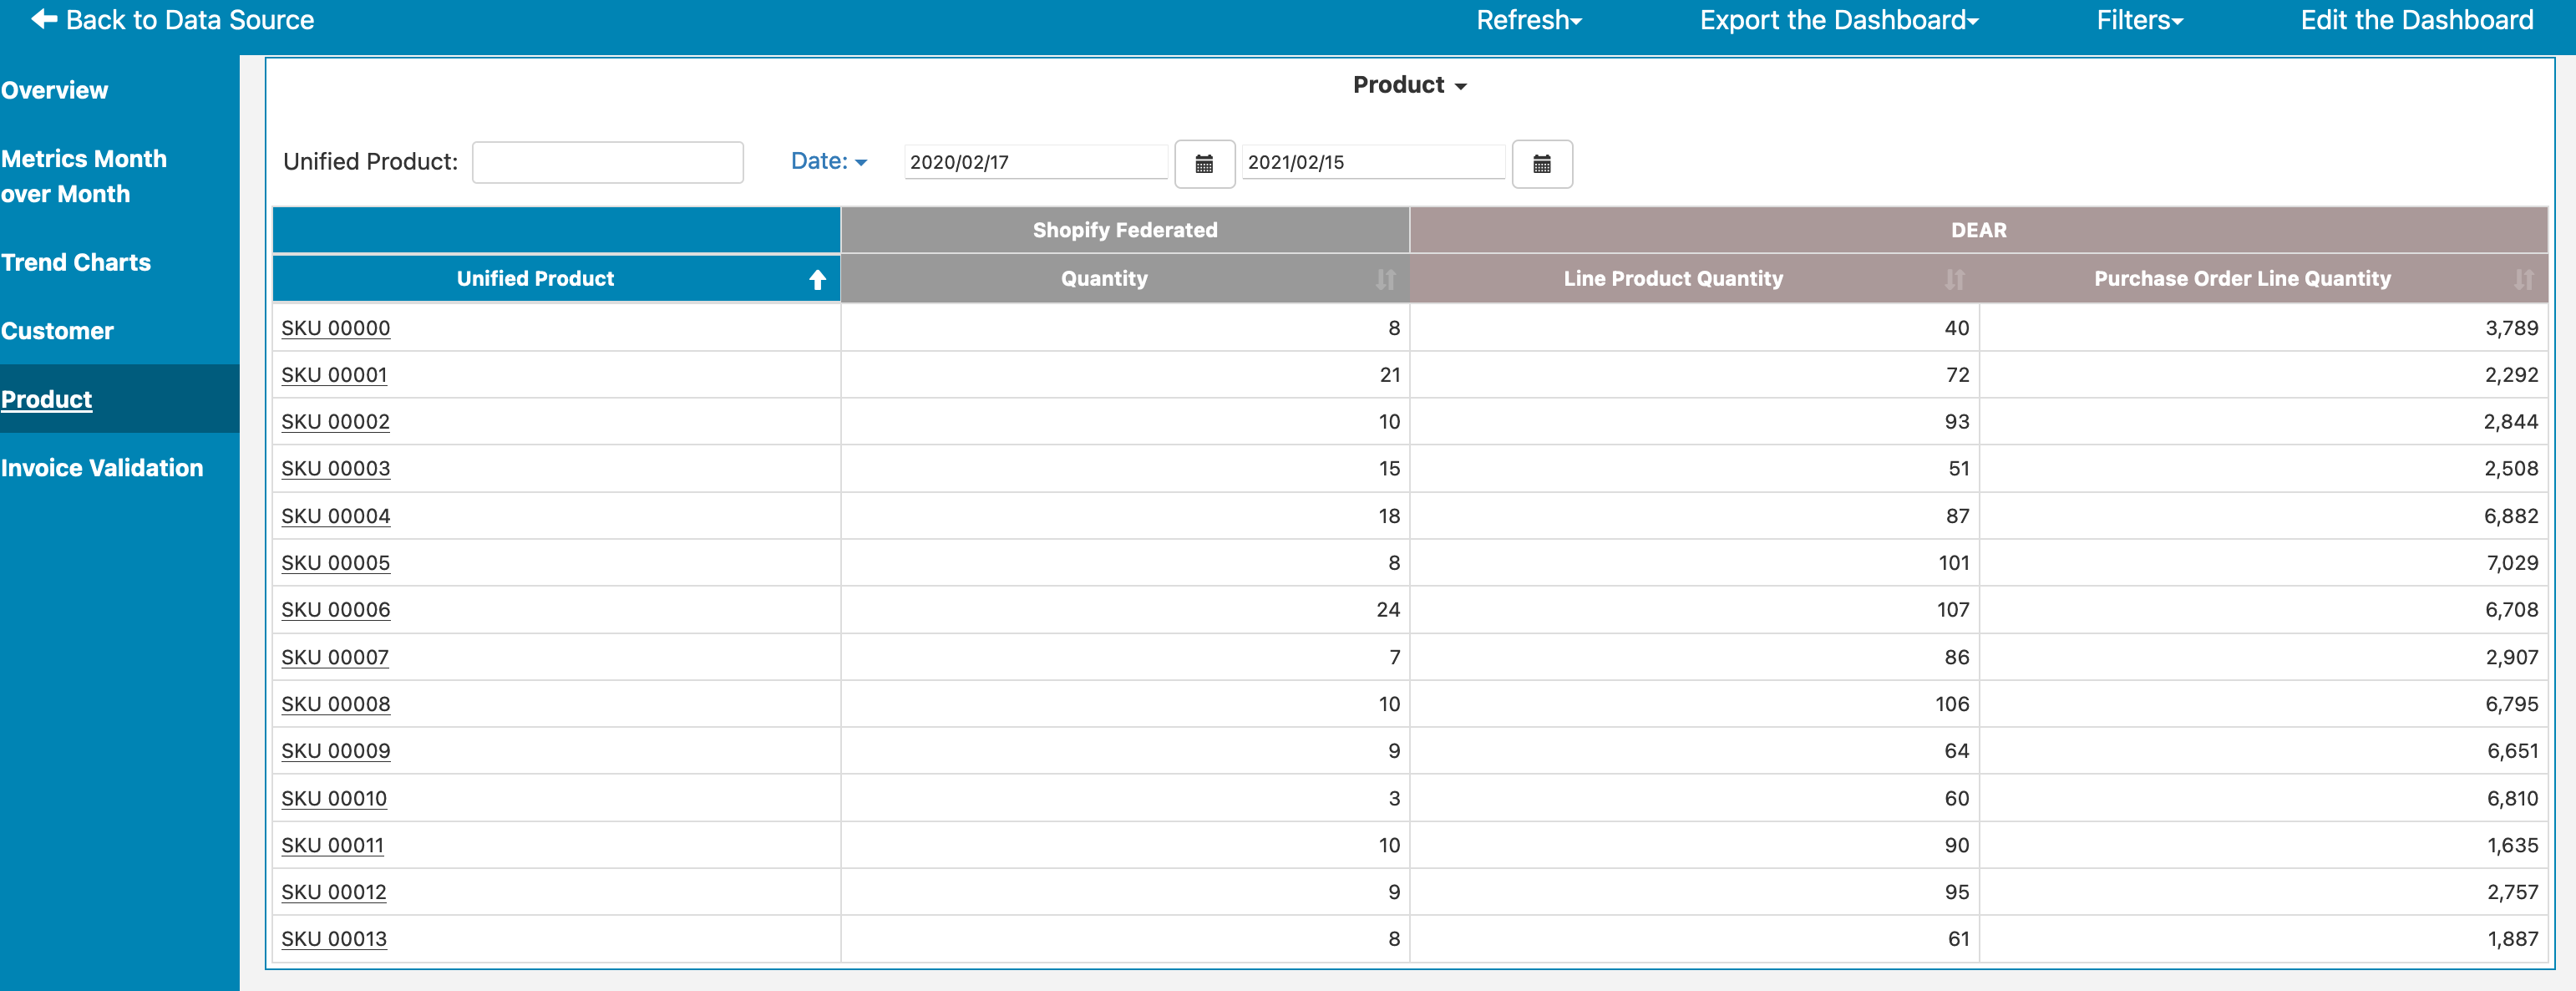Open the start date calendar picker
The width and height of the screenshot is (2576, 991).
point(1204,164)
